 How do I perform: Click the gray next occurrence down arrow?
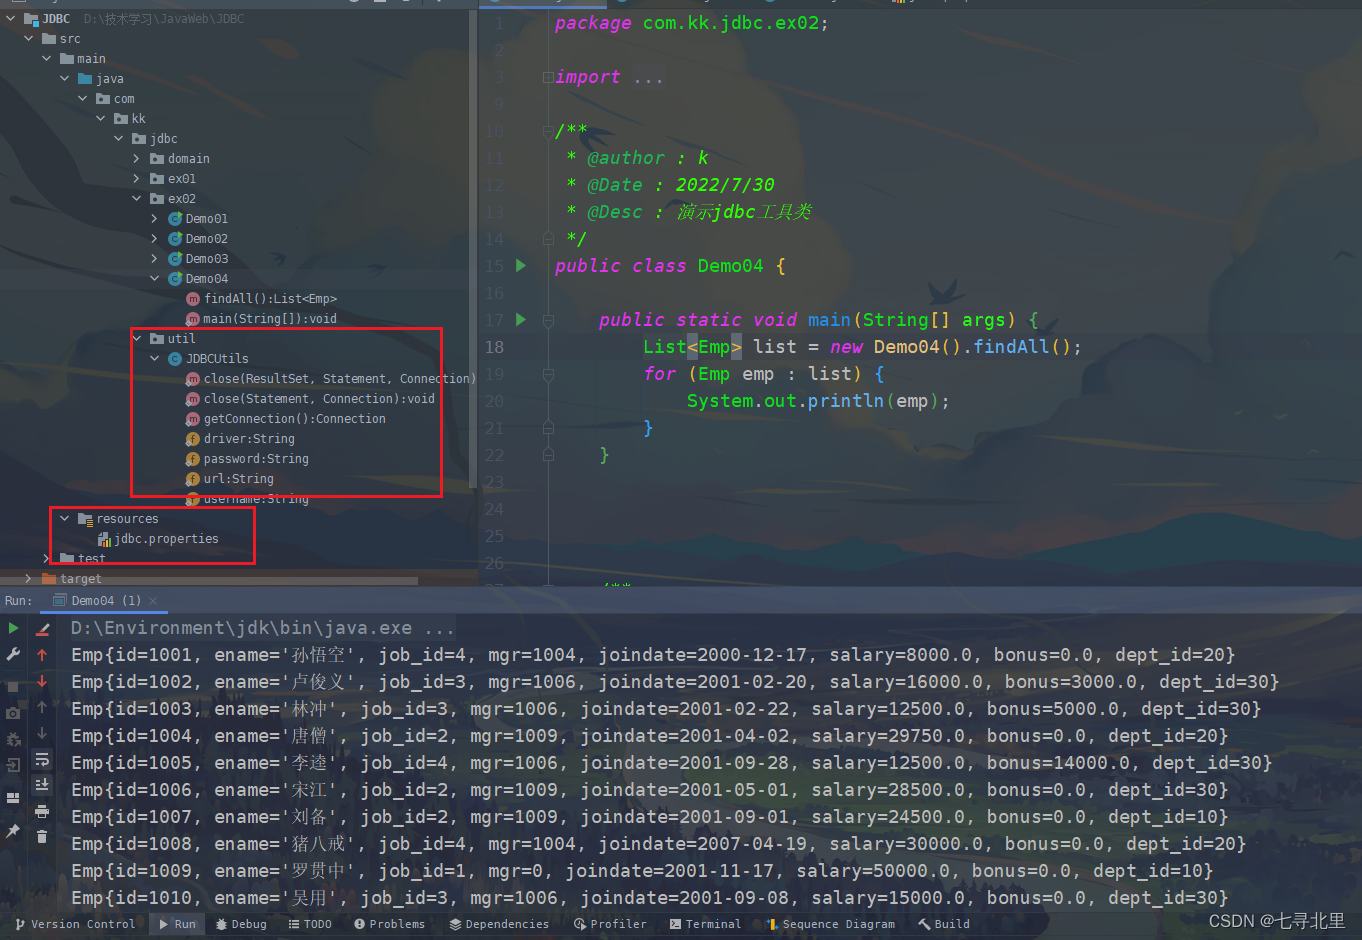click(x=42, y=733)
